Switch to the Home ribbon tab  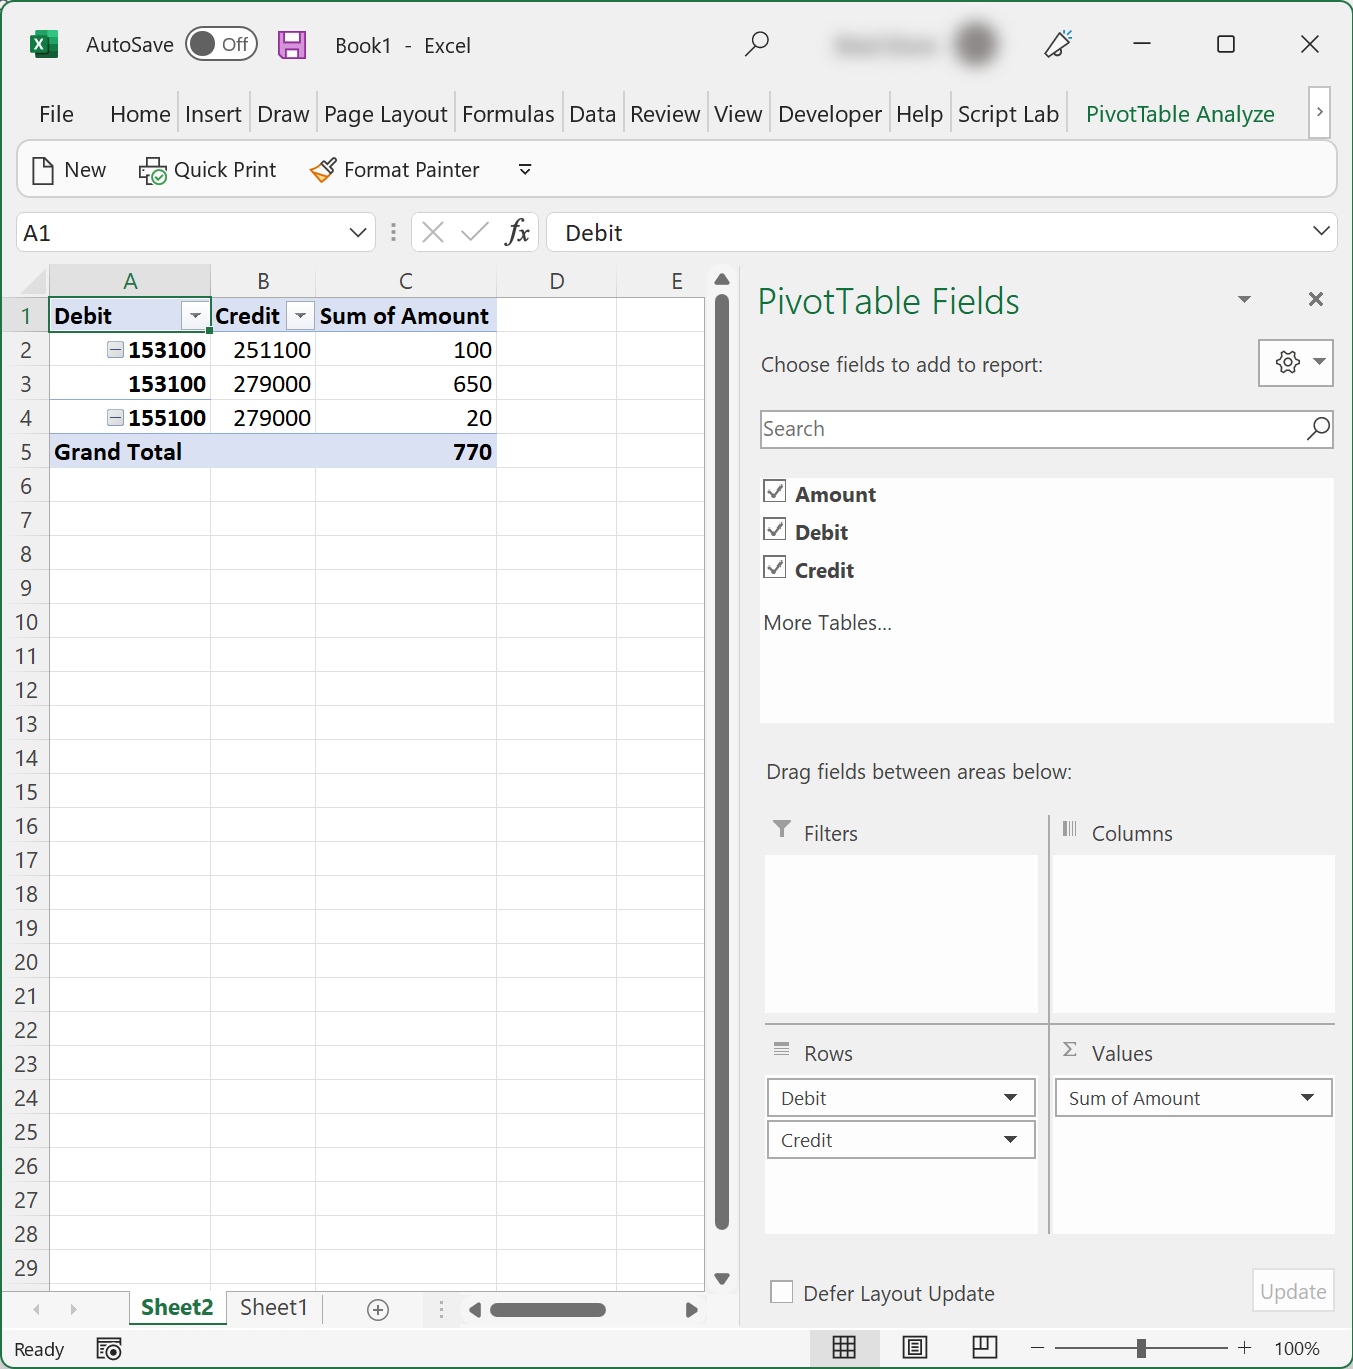coord(140,114)
